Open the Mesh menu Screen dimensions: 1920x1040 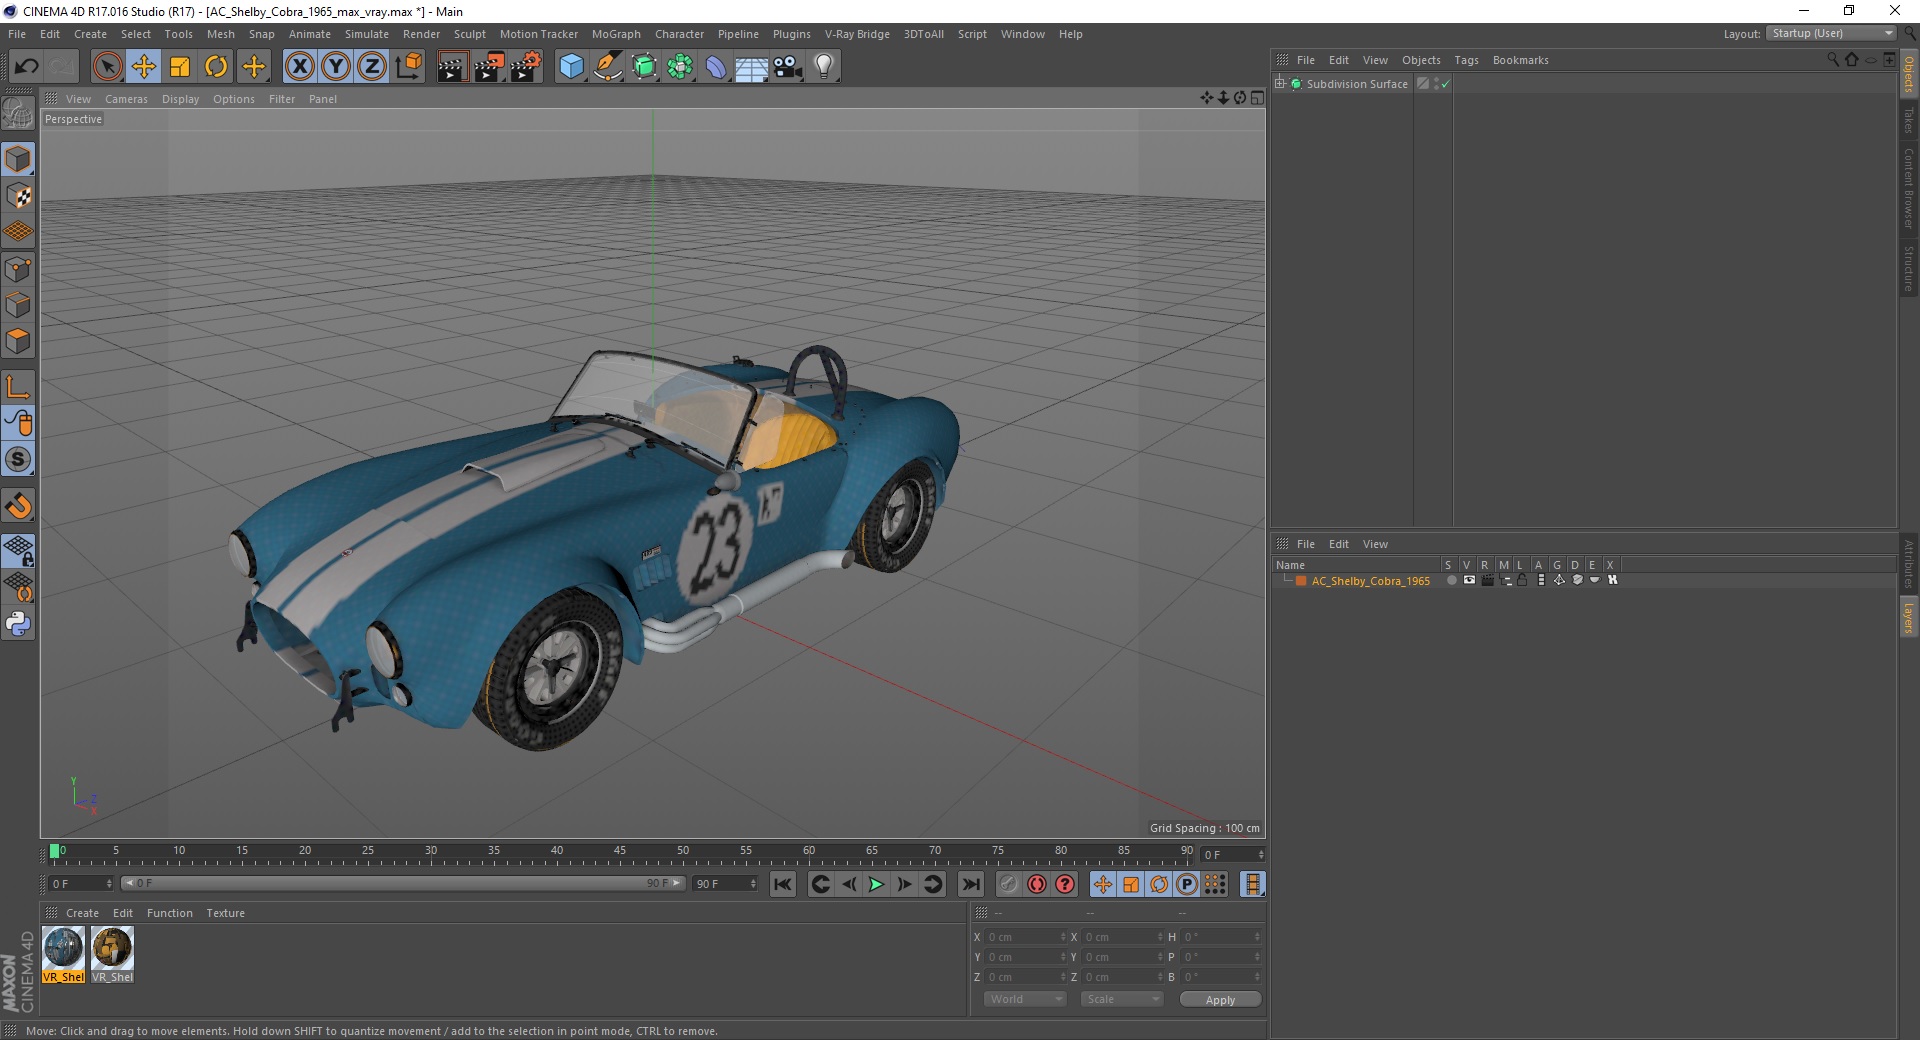(220, 34)
